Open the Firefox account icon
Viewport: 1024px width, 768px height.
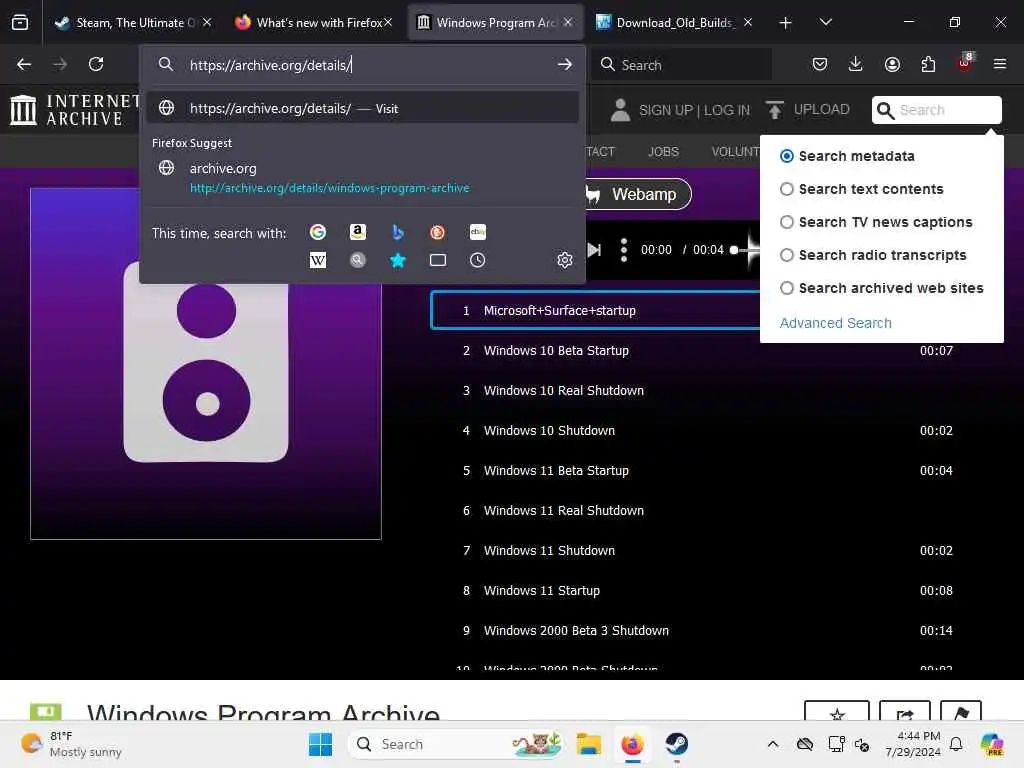click(892, 64)
